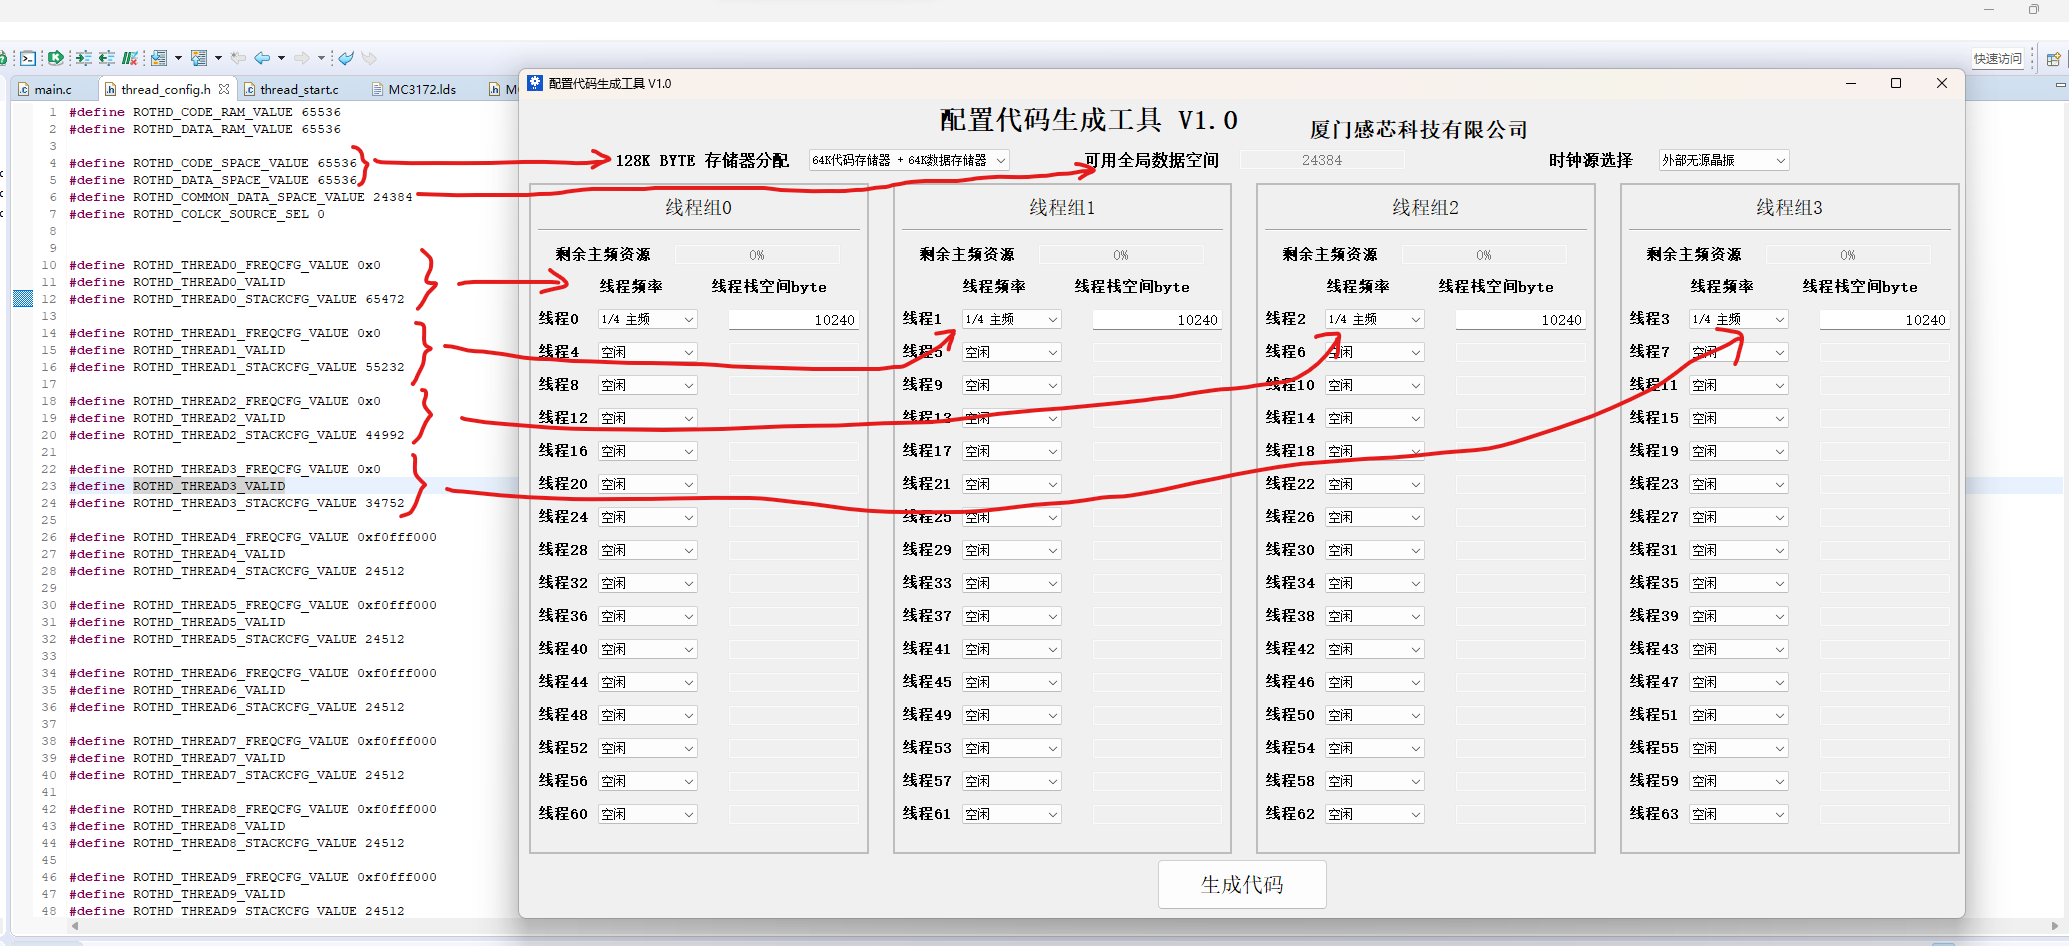Click the ROTHD_THREAD1_STACKCFG_VALUE 55232 line

point(237,367)
